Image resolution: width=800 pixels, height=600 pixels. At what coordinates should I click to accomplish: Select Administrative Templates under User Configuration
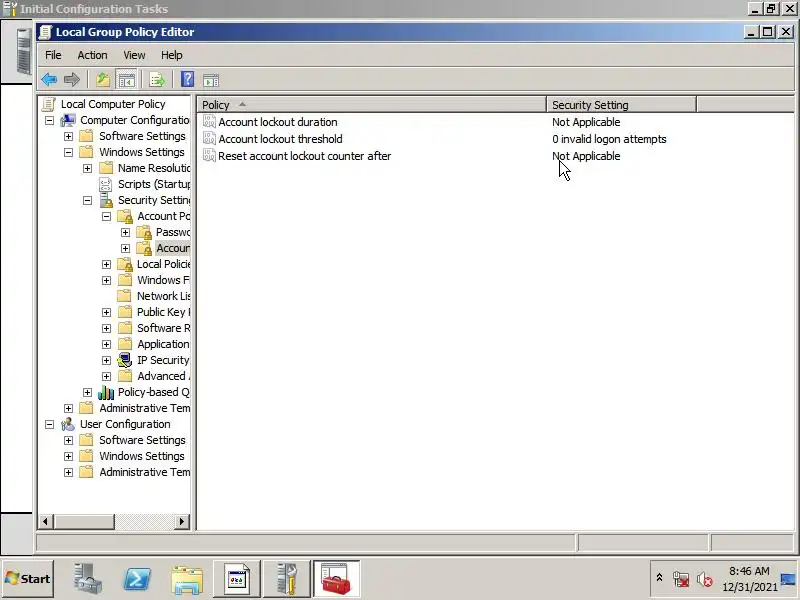point(144,472)
